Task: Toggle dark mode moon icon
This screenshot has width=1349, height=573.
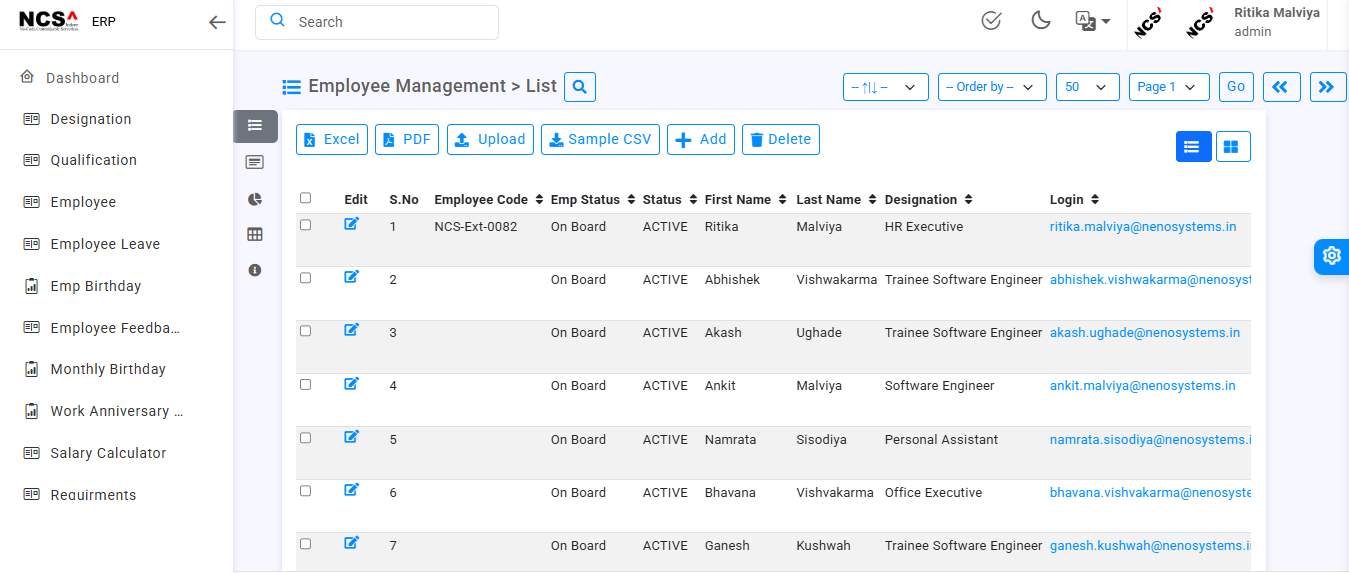Action: click(1041, 21)
